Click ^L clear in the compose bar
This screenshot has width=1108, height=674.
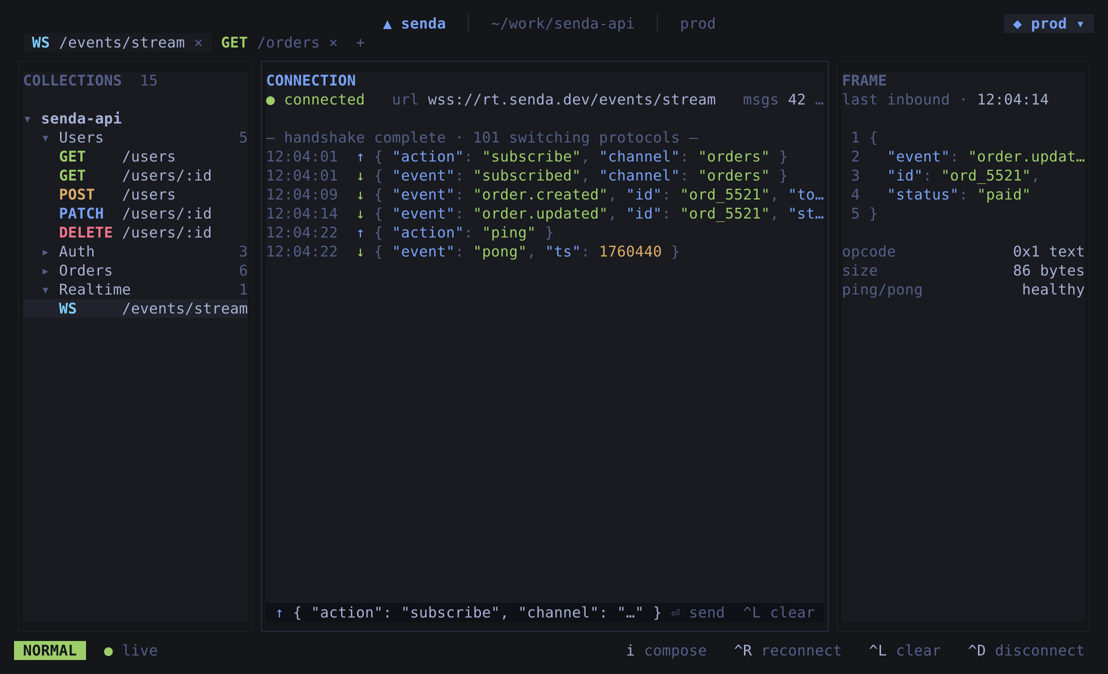779,613
